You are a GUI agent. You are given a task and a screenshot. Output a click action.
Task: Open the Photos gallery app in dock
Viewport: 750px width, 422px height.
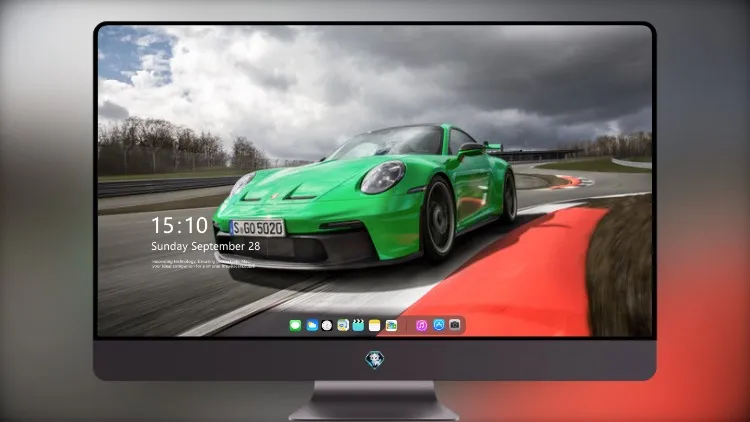pyautogui.click(x=391, y=326)
